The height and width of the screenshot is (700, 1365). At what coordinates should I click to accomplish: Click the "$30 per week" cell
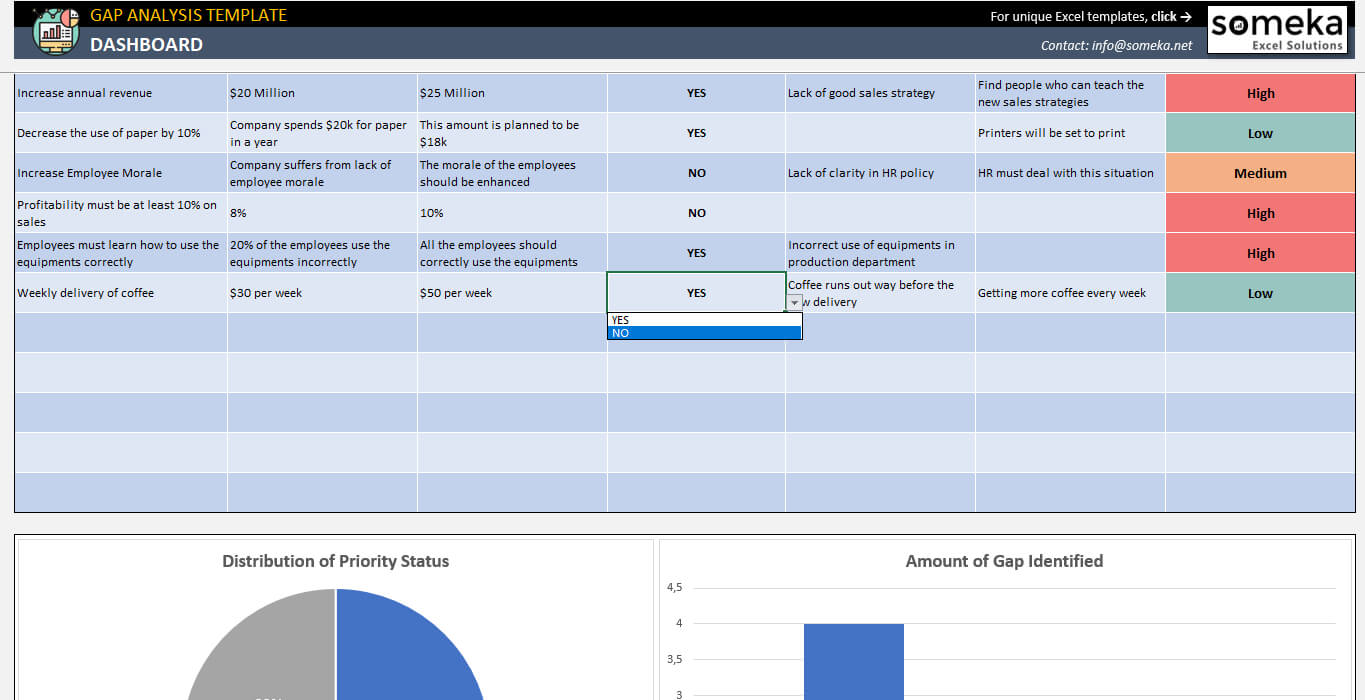pyautogui.click(x=322, y=293)
